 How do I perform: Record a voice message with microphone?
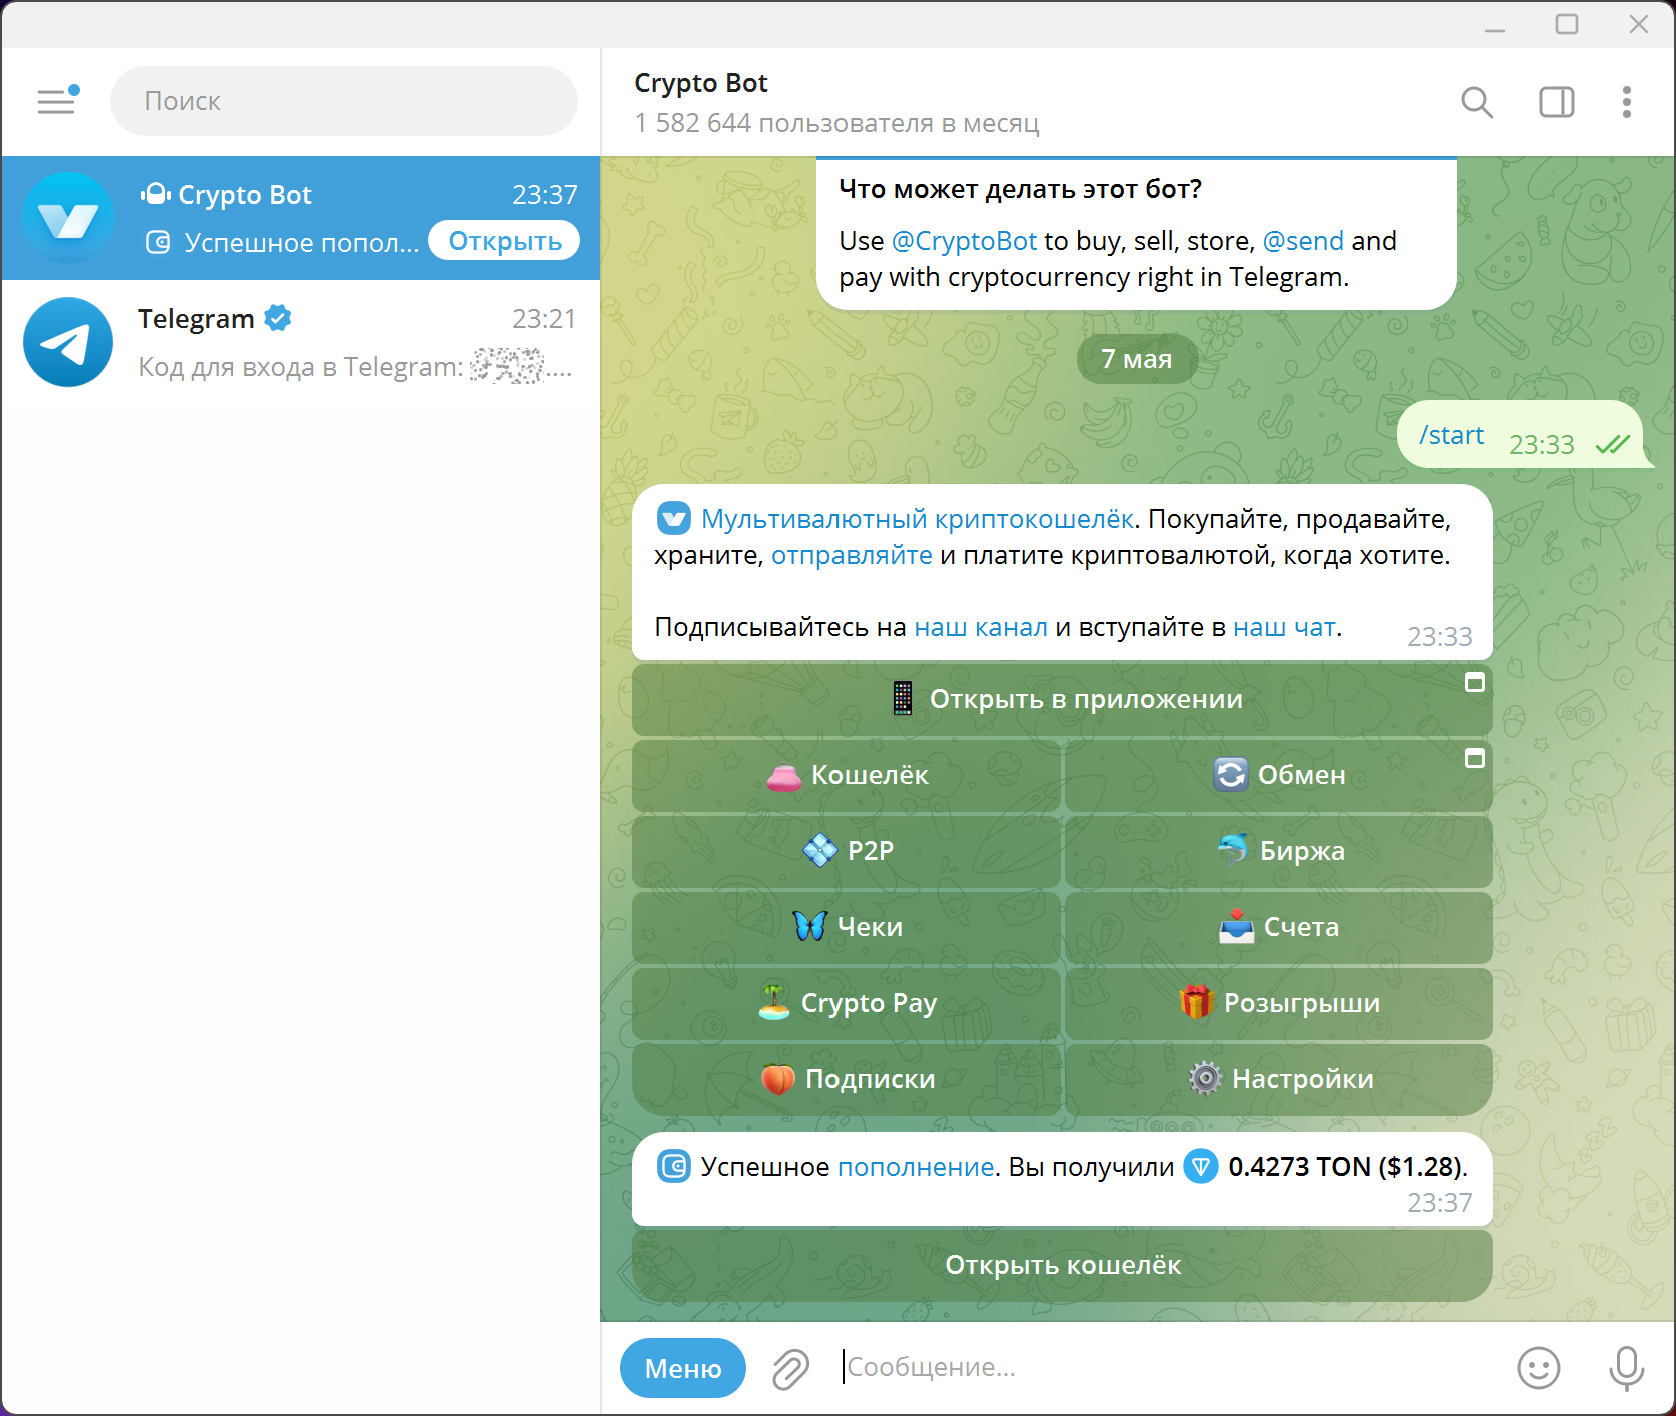[x=1626, y=1368]
